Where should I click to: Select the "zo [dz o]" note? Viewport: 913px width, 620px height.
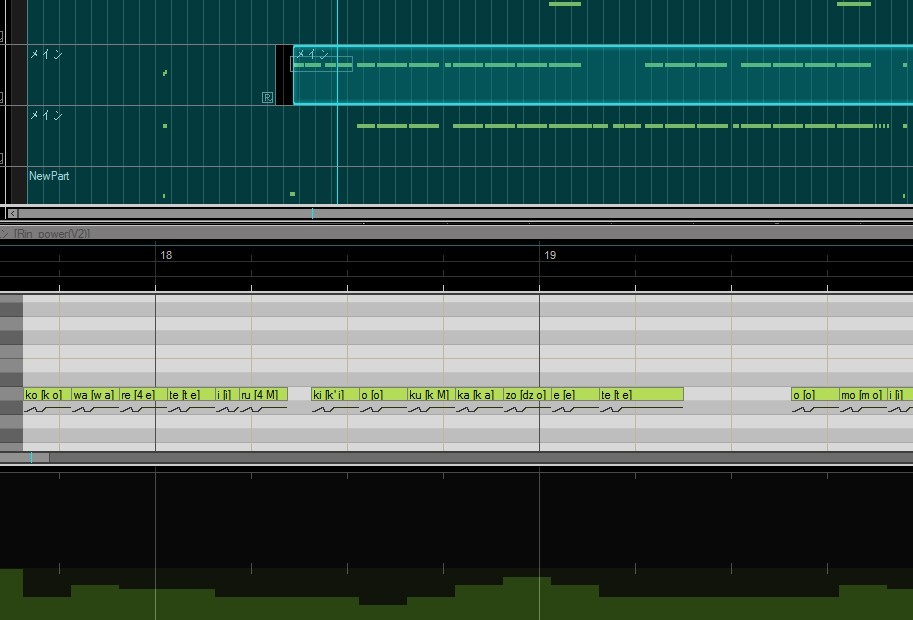(x=527, y=395)
